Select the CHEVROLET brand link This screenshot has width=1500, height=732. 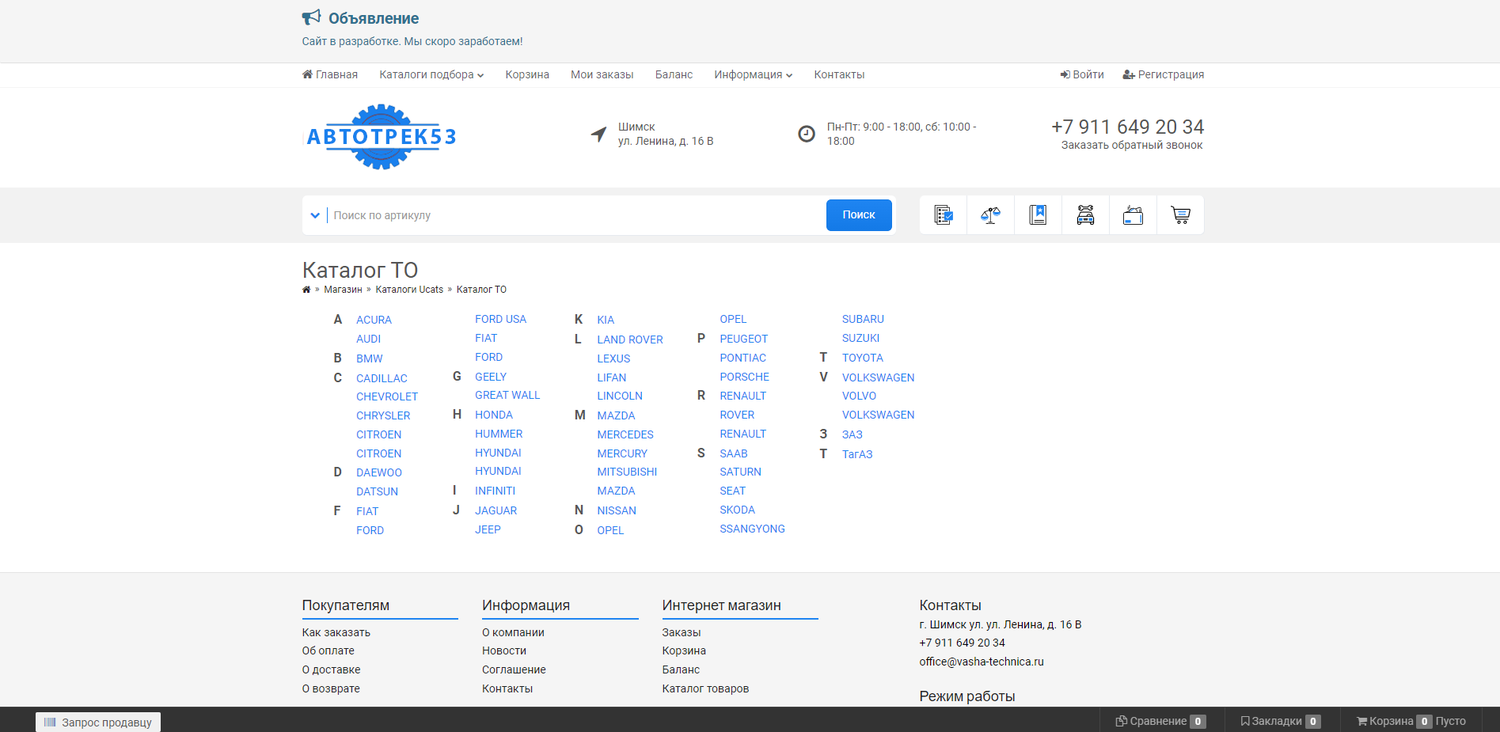tap(387, 397)
